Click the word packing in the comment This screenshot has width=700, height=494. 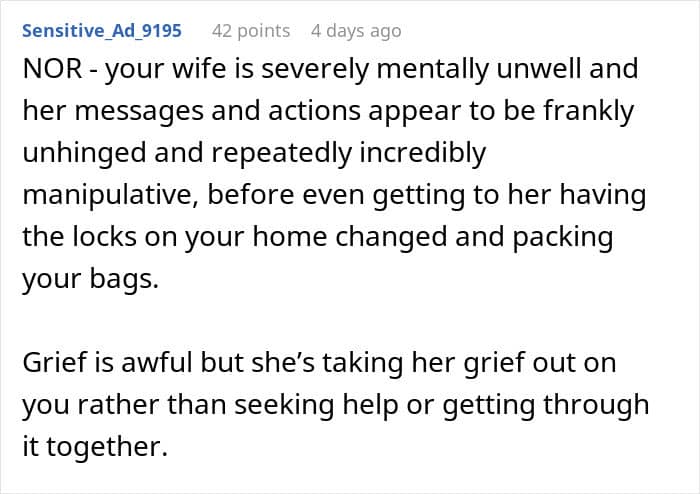click(x=562, y=237)
